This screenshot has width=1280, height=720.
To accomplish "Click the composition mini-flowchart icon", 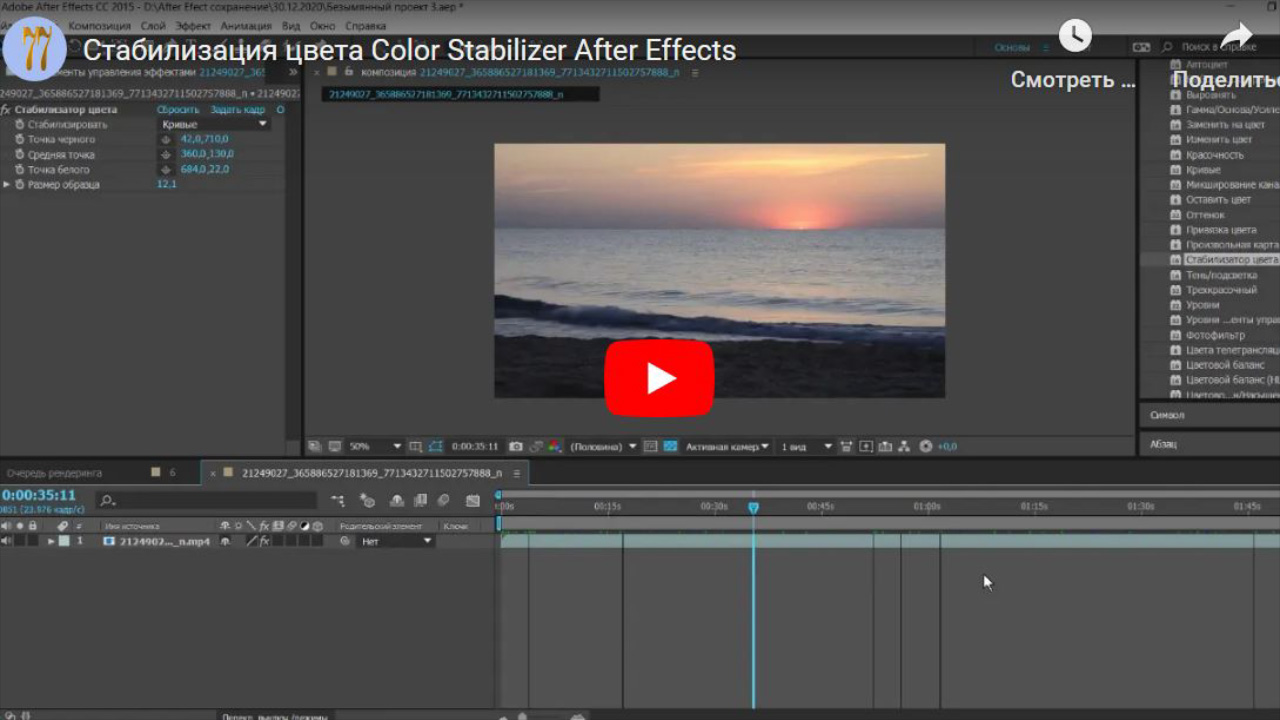I will 337,501.
